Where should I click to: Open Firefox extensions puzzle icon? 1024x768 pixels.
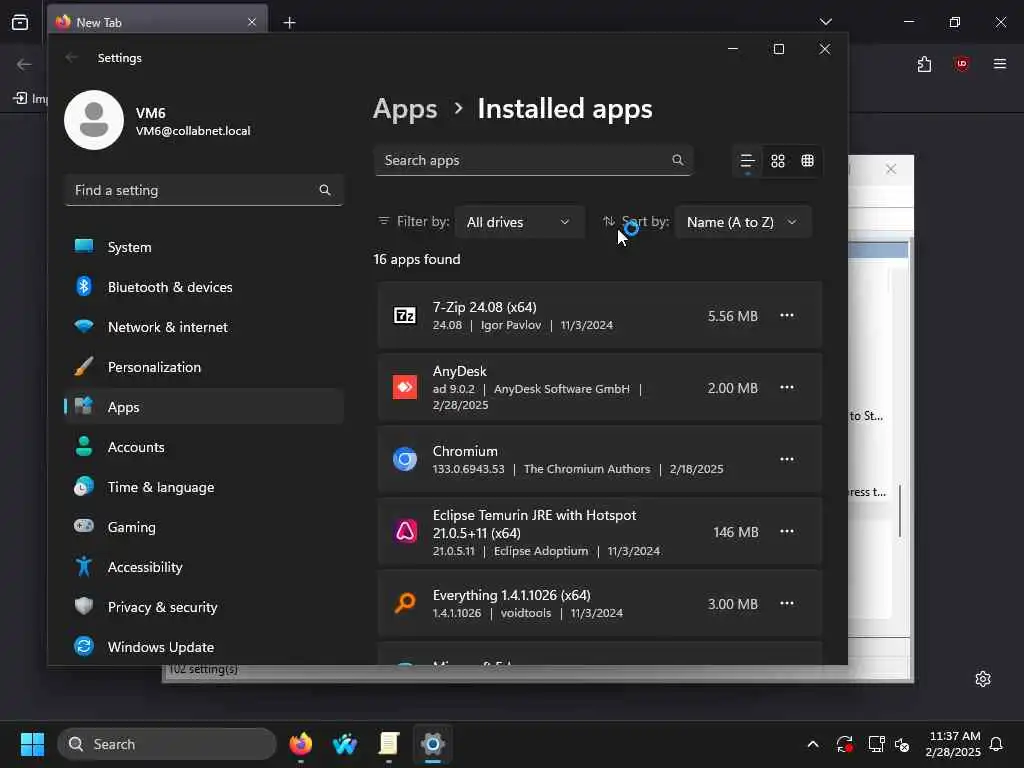[x=924, y=64]
